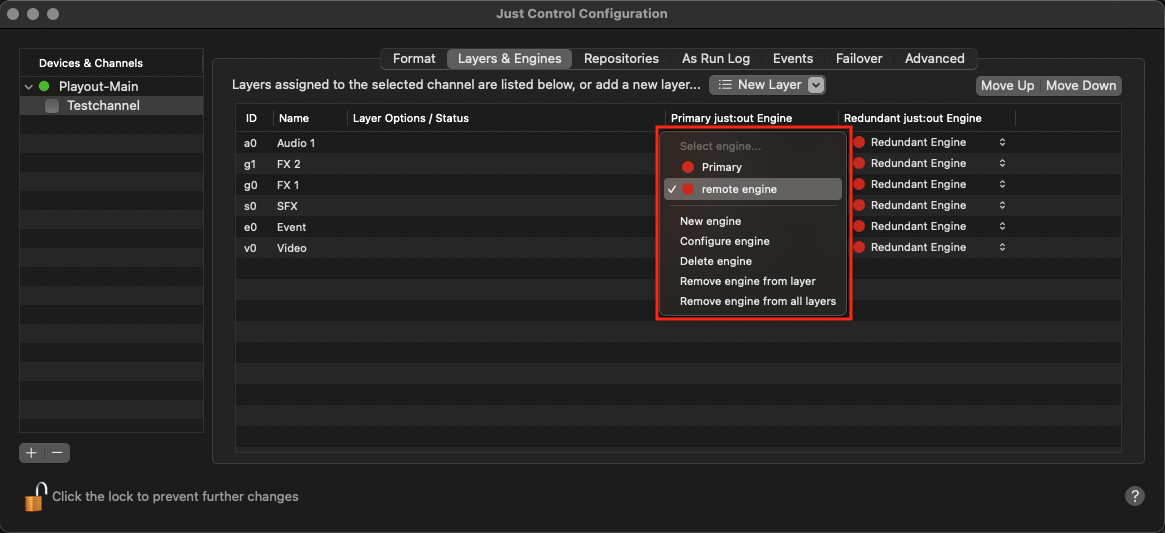Image resolution: width=1165 pixels, height=533 pixels.
Task: Switch to the Format tab
Action: click(x=414, y=59)
